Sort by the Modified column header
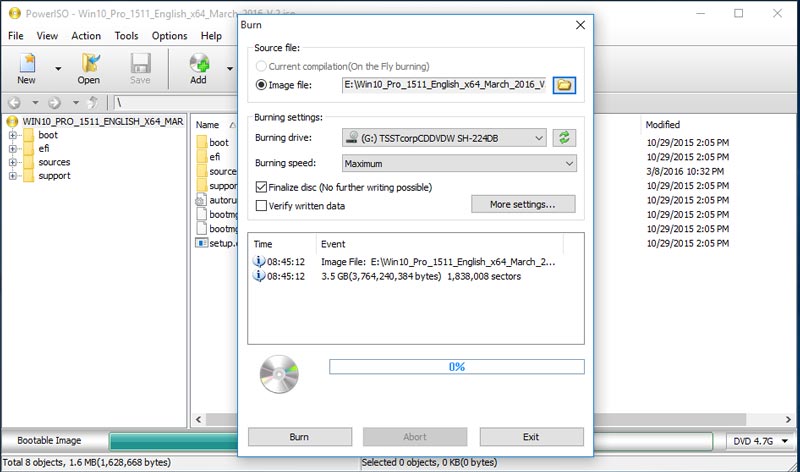This screenshot has height=472, width=800. 663,125
